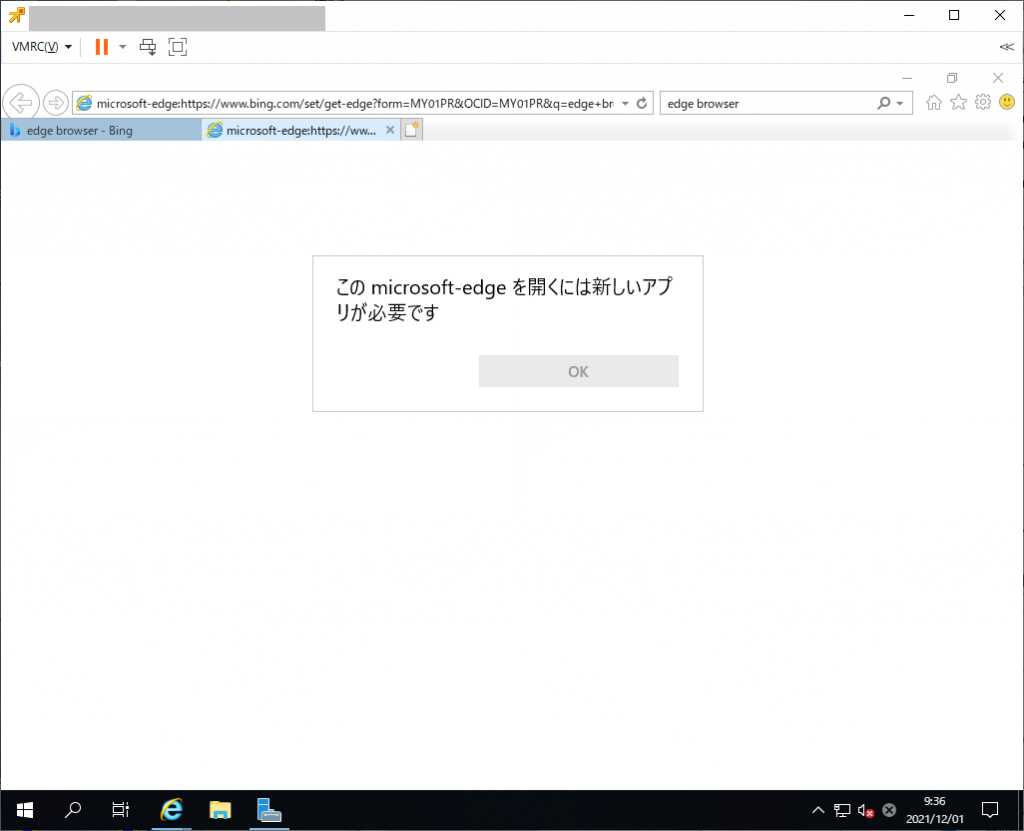Select the address bar URL field

355,103
